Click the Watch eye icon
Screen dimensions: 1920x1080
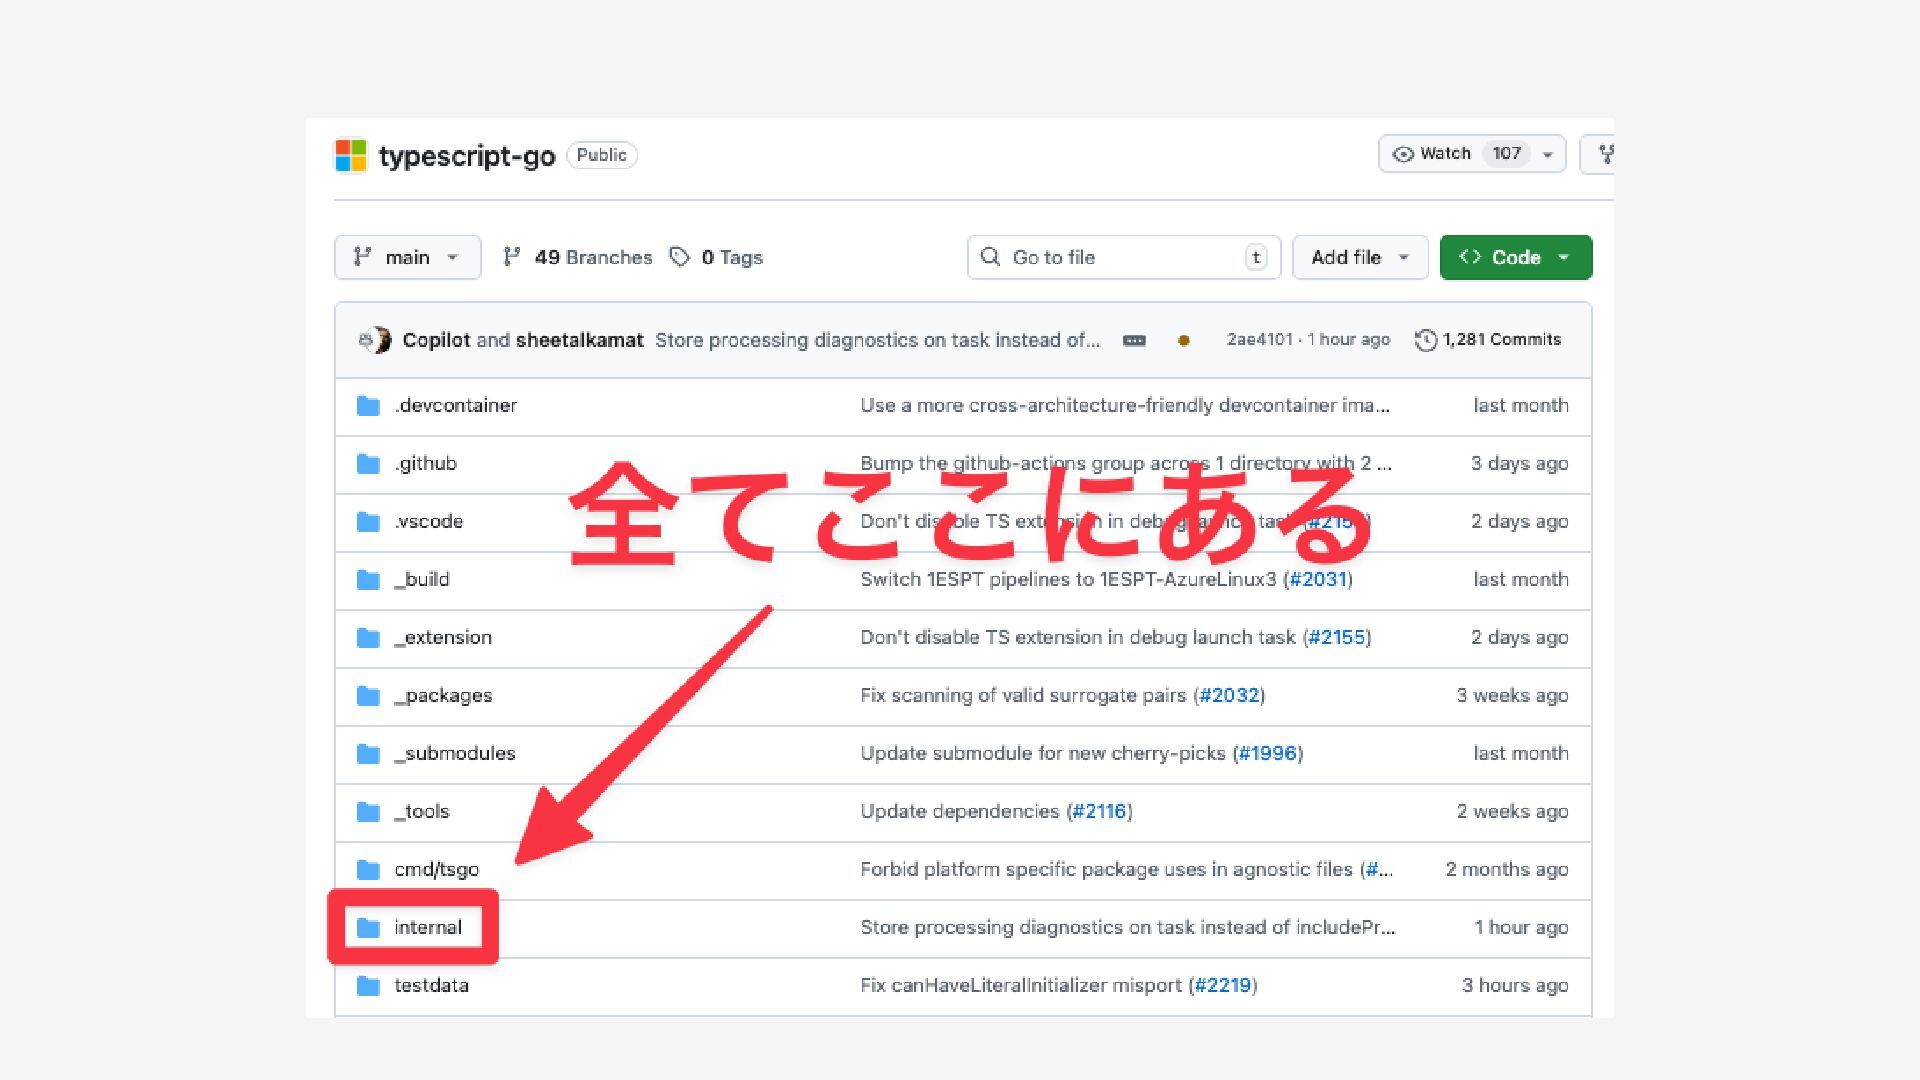tap(1403, 154)
